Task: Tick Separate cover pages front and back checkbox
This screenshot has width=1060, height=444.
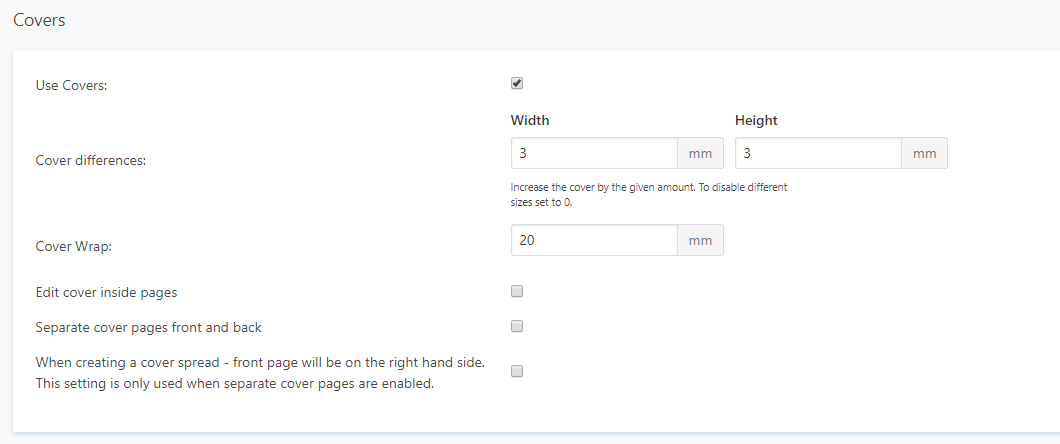Action: pyautogui.click(x=517, y=326)
